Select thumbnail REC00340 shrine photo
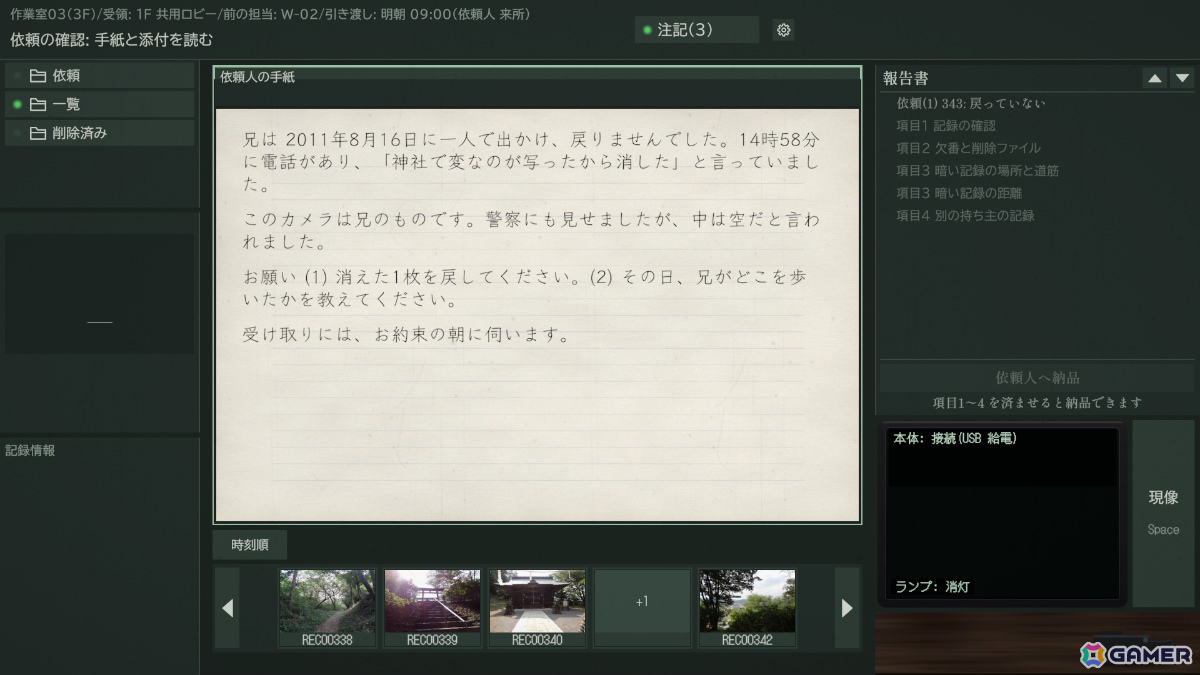 coord(537,608)
